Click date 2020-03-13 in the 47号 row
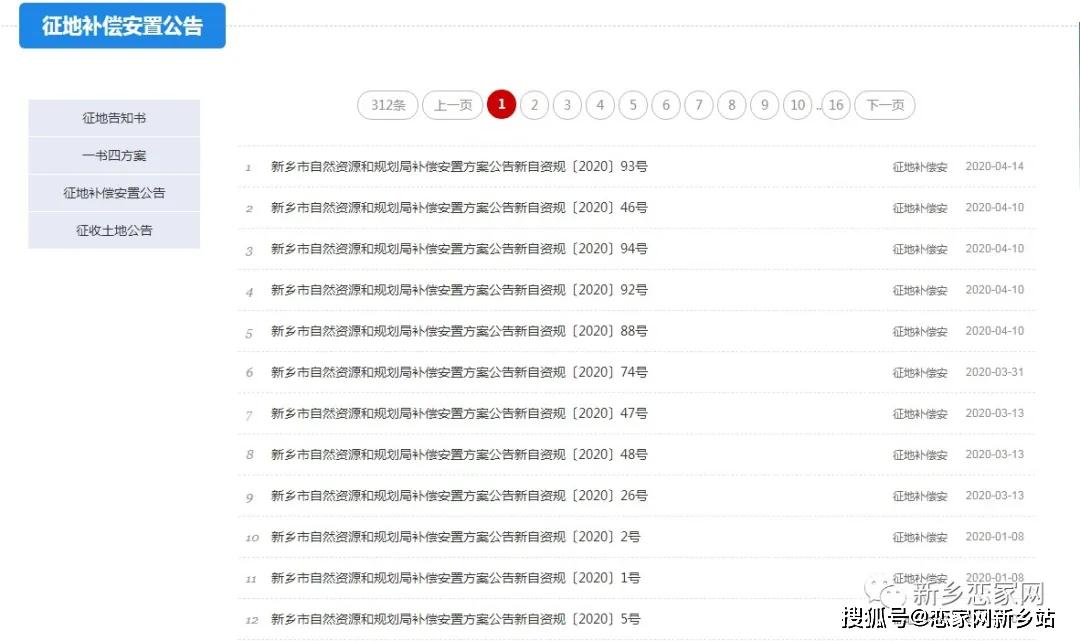 click(995, 413)
